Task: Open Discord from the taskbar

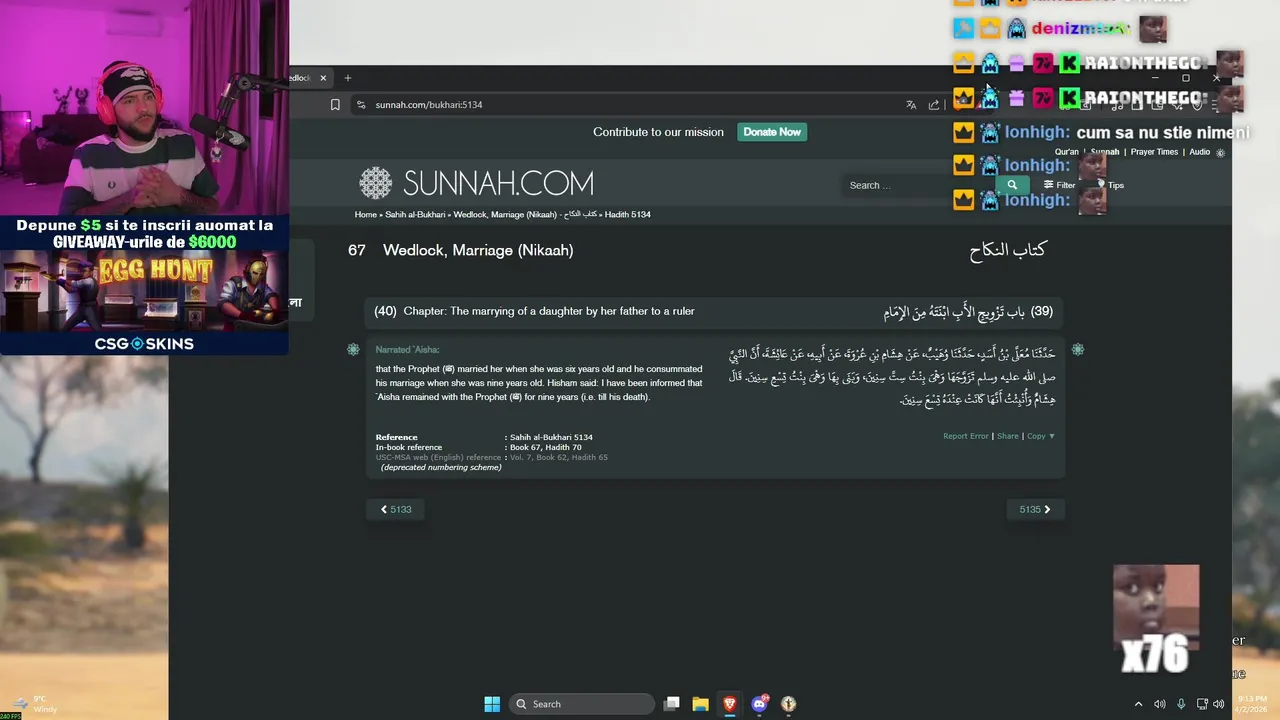Action: (x=759, y=704)
